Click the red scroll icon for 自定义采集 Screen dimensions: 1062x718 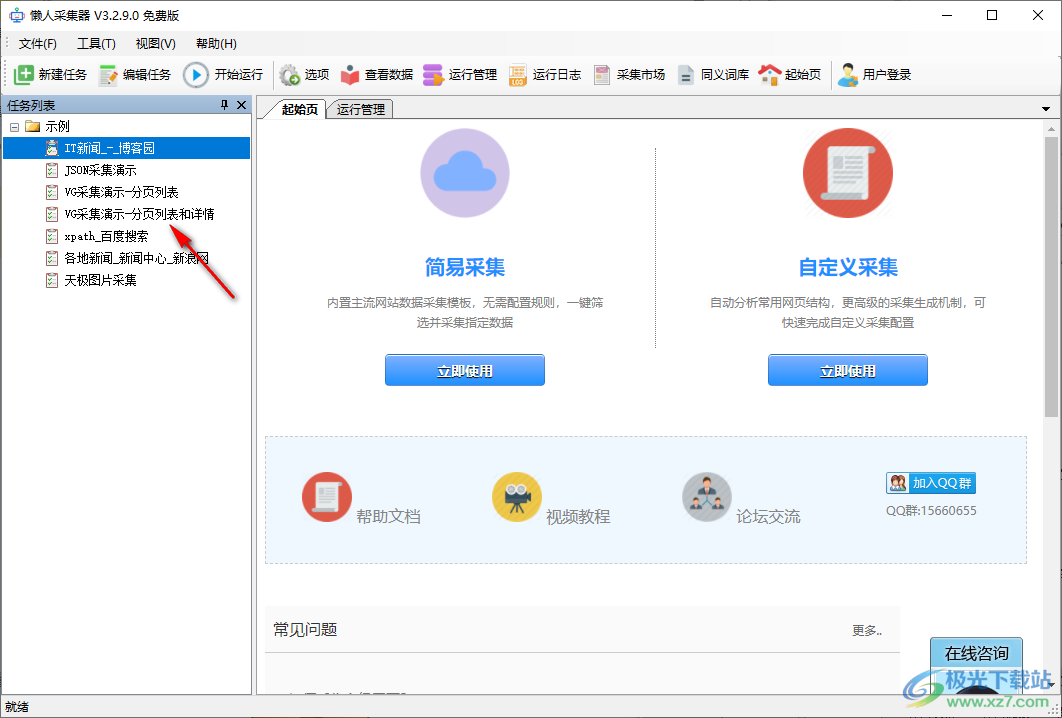point(847,173)
